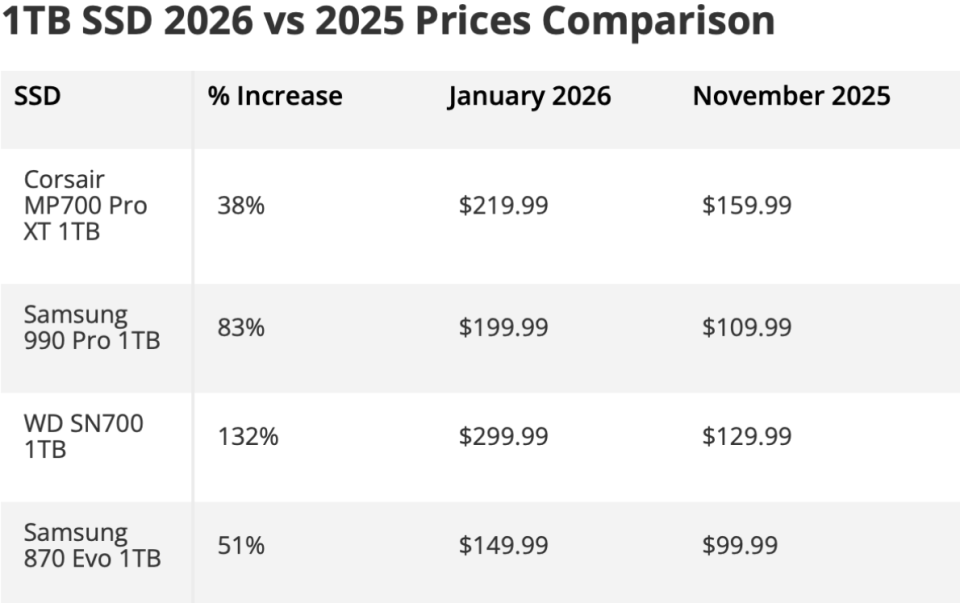Click the Samsung 870 Evo 1TB cell
960x603 pixels.
coord(91,545)
